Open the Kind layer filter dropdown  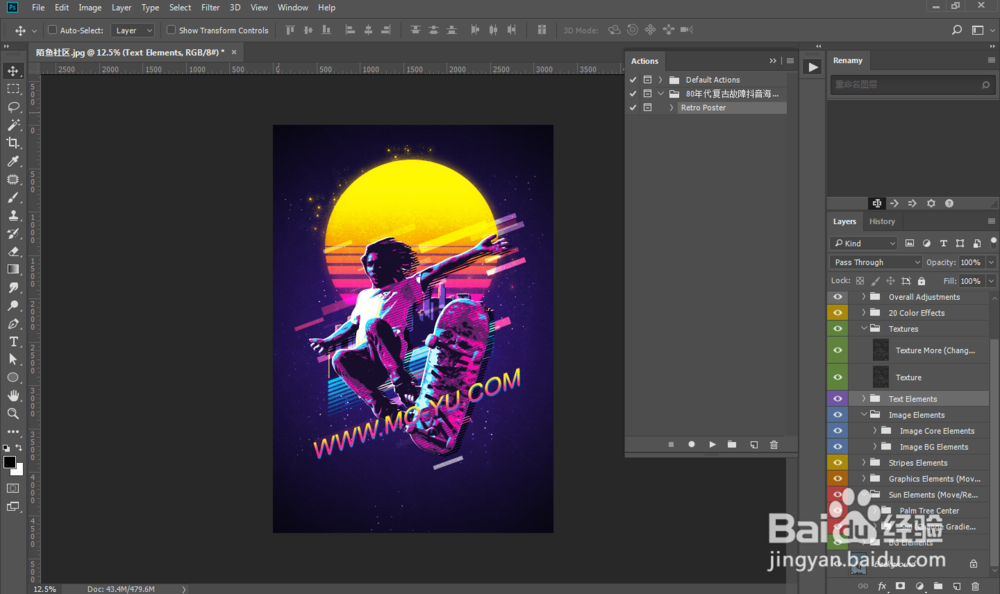864,243
